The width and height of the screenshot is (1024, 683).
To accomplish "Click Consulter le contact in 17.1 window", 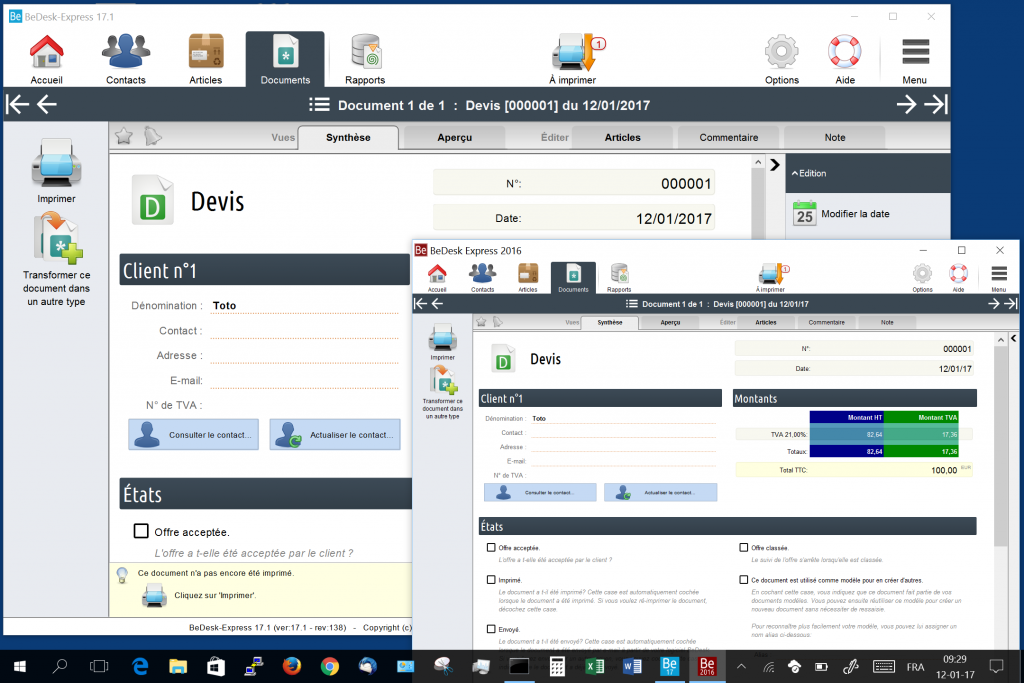I will coord(193,434).
